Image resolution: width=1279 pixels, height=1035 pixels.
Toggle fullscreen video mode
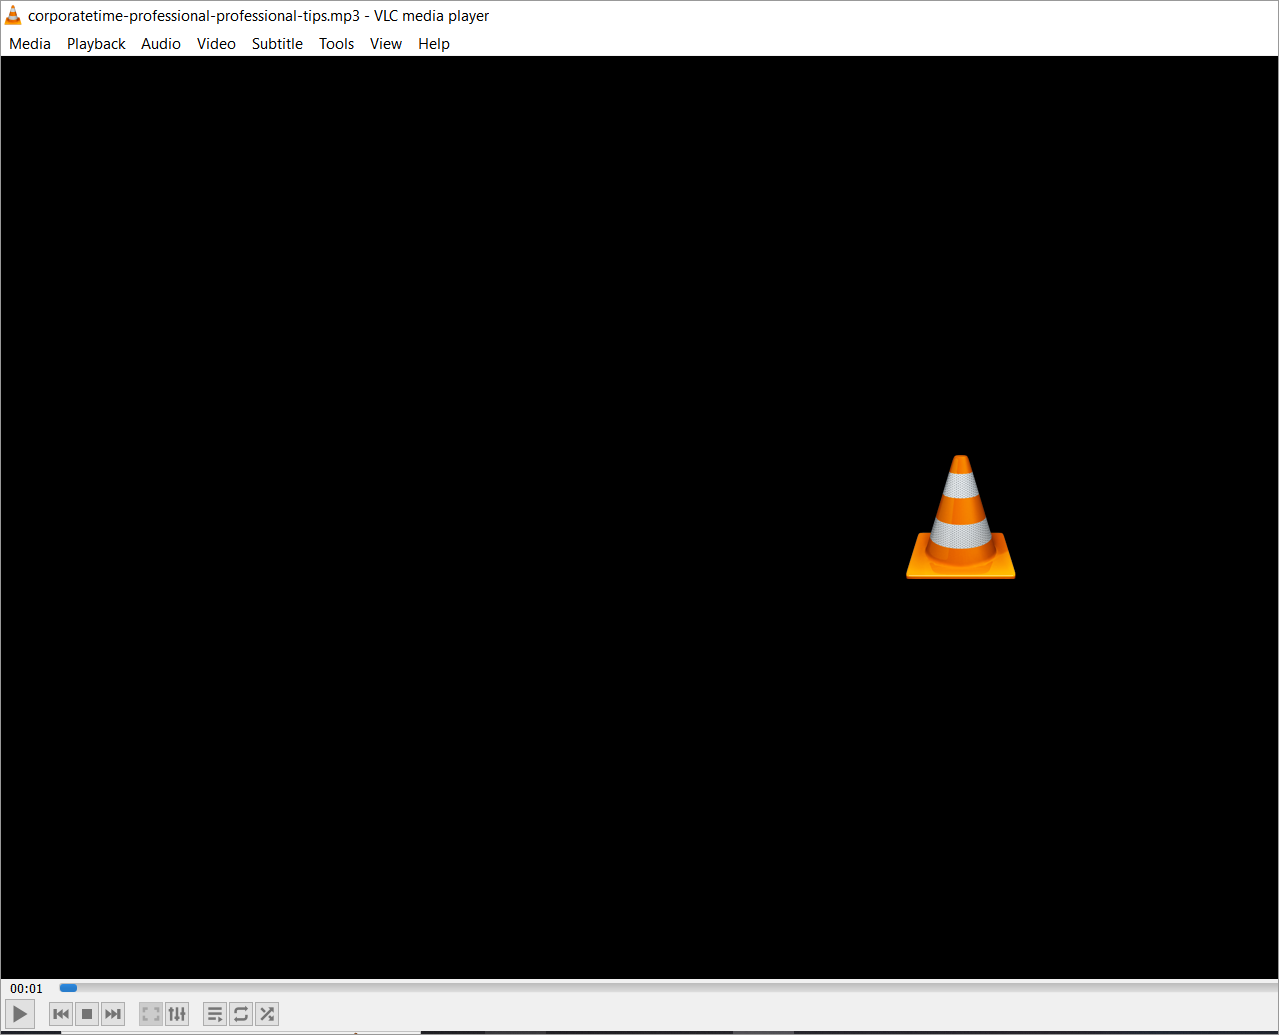151,1014
